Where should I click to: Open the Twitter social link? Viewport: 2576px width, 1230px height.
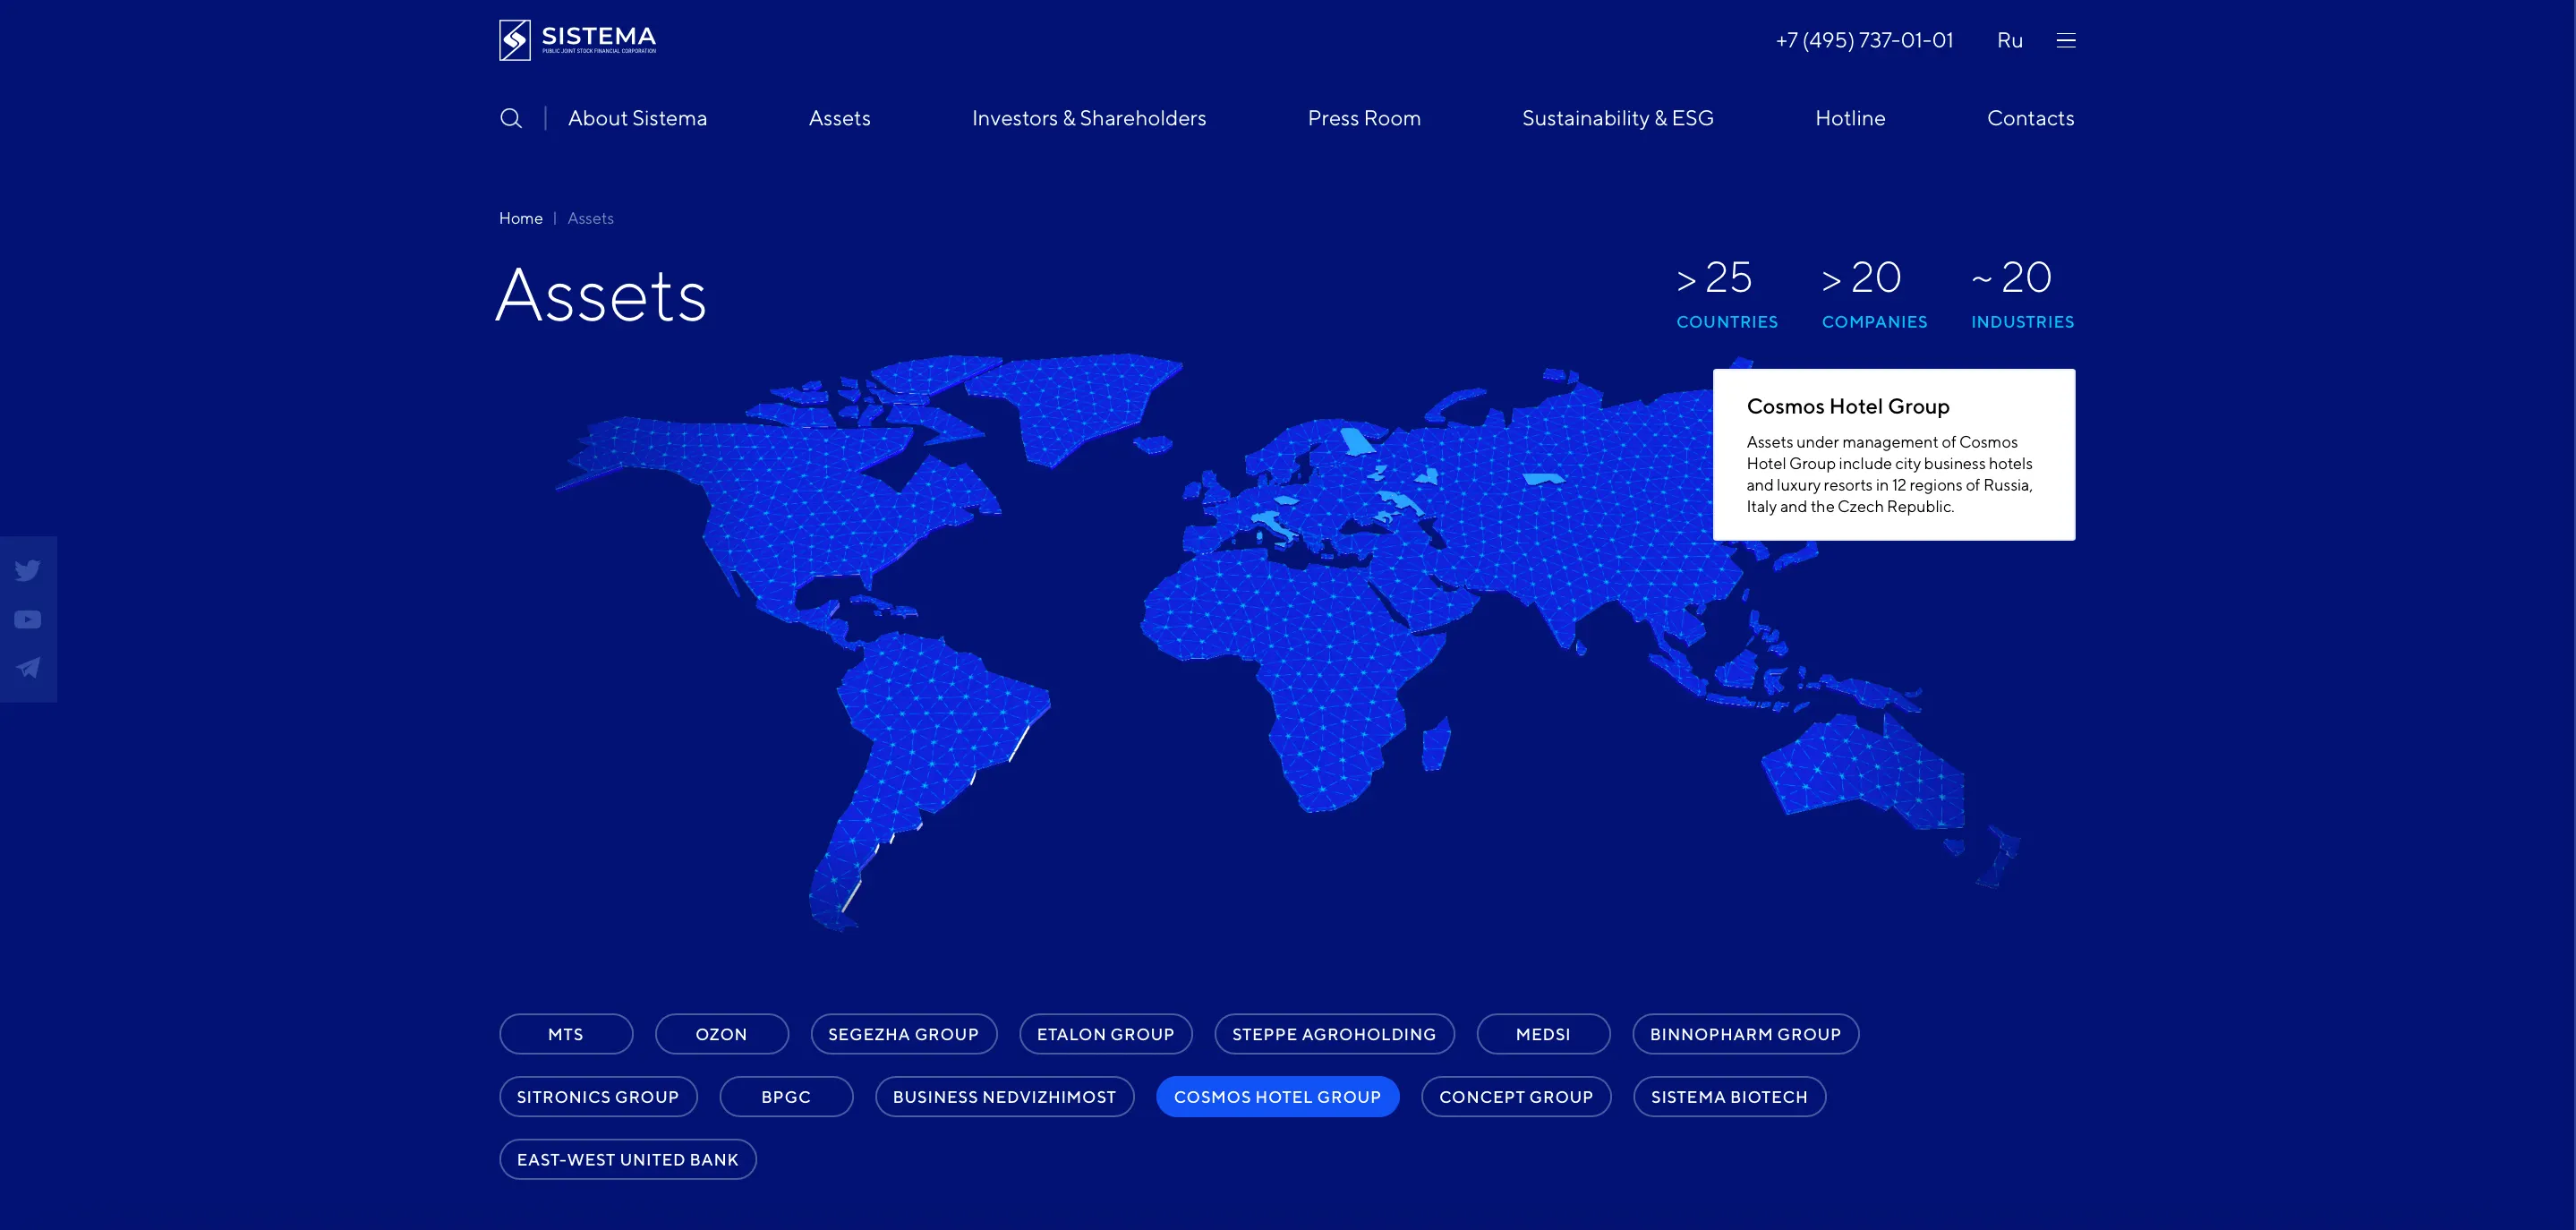click(28, 570)
